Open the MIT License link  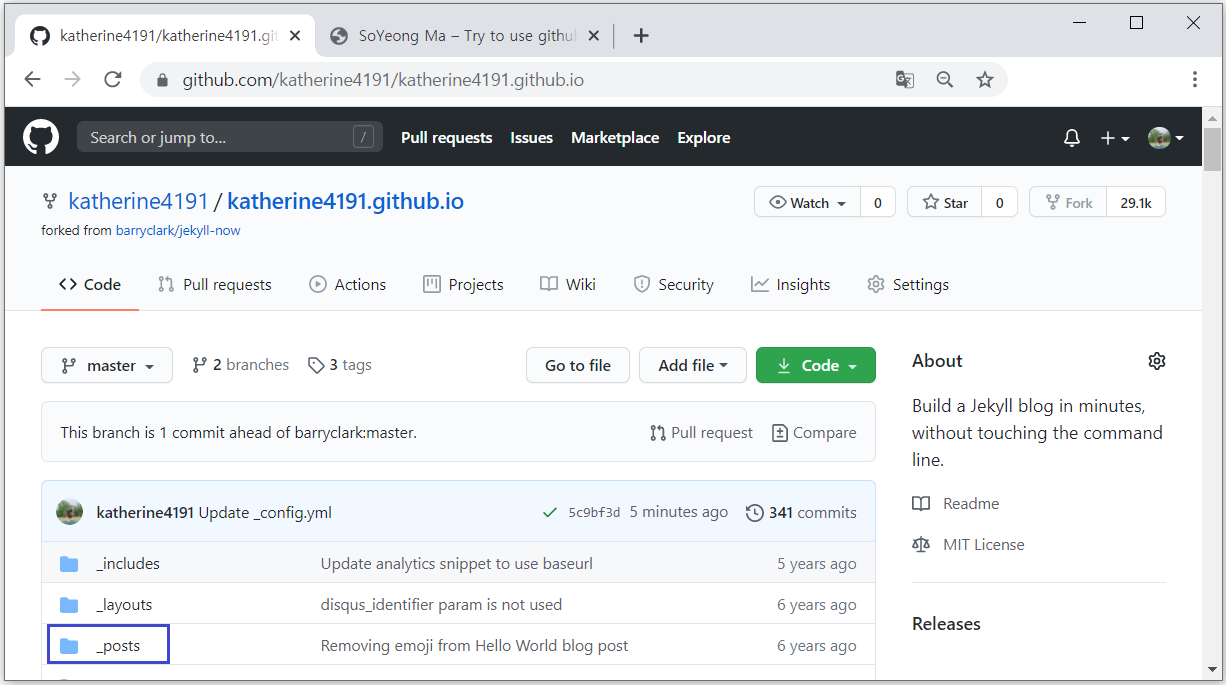[x=968, y=545]
